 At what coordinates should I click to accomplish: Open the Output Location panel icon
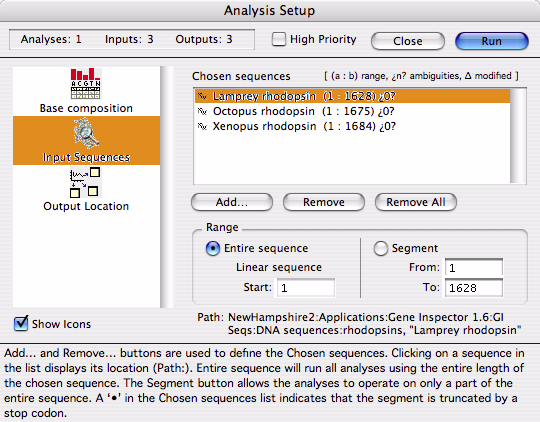pyautogui.click(x=85, y=183)
